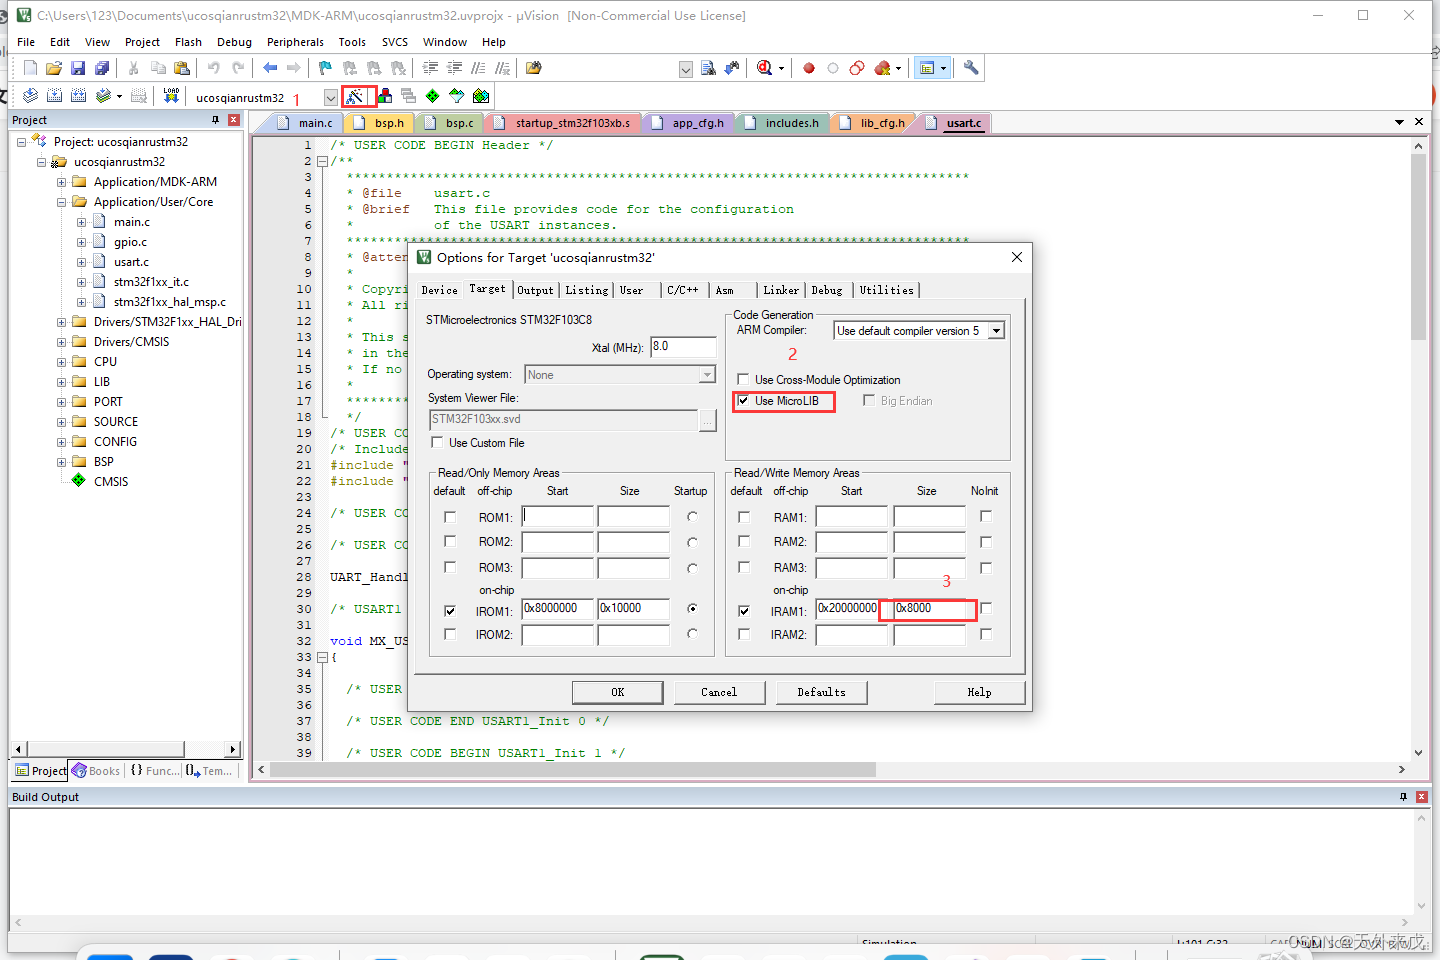Click the Download to flash LOAD icon
Image resolution: width=1440 pixels, height=960 pixels.
click(x=171, y=96)
